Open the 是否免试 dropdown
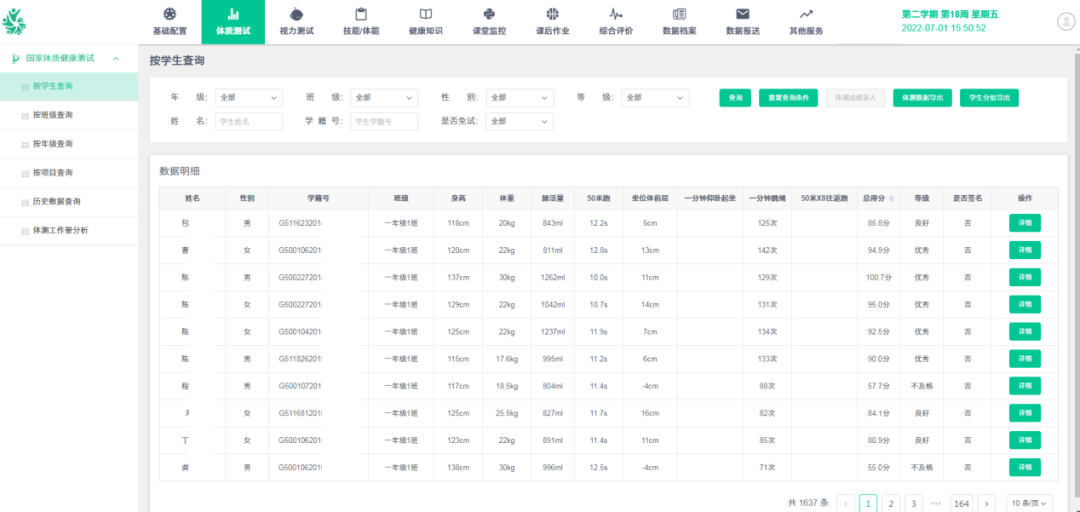Viewport: 1080px width, 512px height. 519,121
